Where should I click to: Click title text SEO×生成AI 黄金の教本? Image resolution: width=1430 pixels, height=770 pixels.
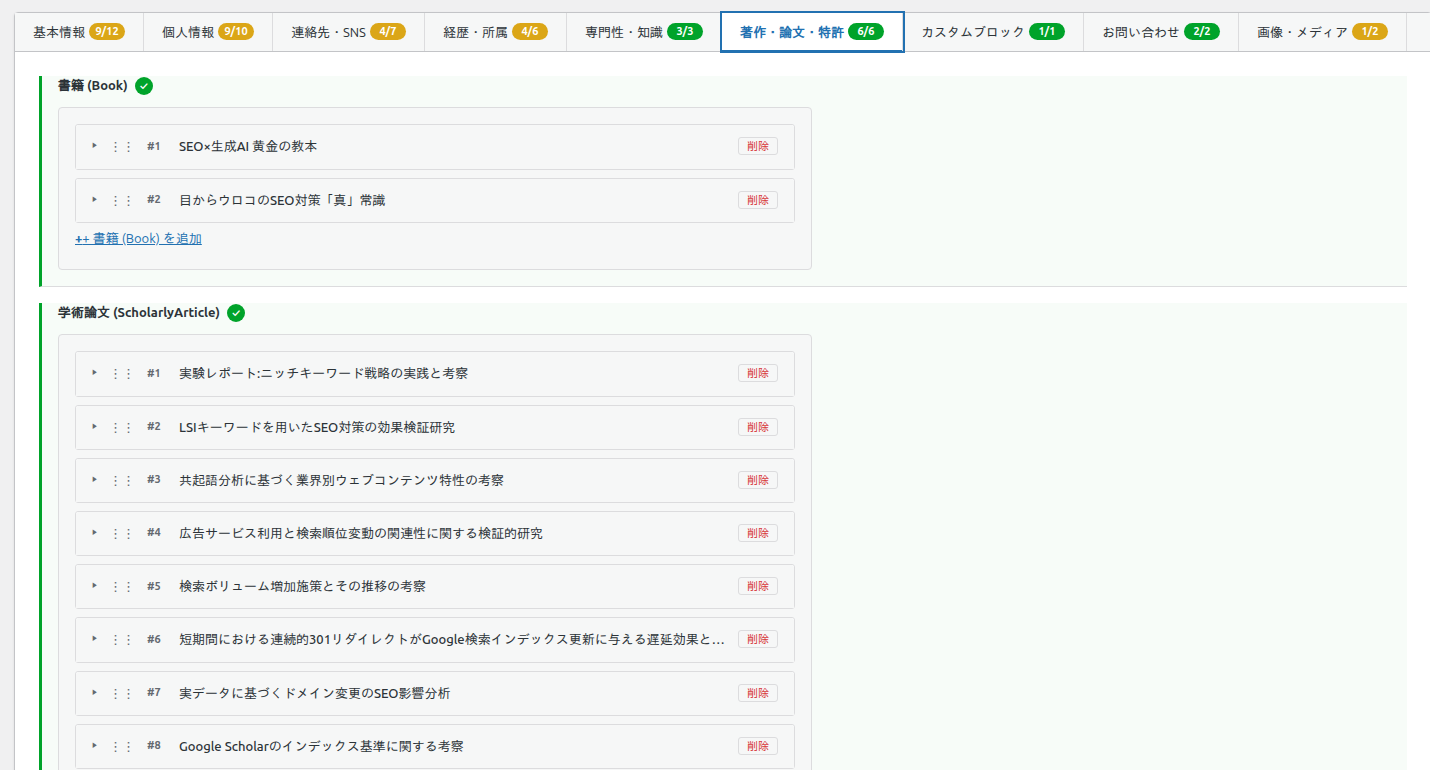[x=248, y=146]
